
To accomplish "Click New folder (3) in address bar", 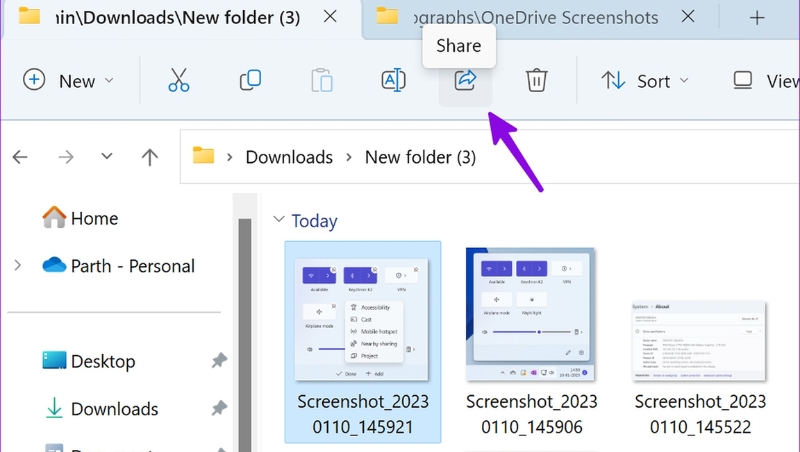I will [420, 157].
